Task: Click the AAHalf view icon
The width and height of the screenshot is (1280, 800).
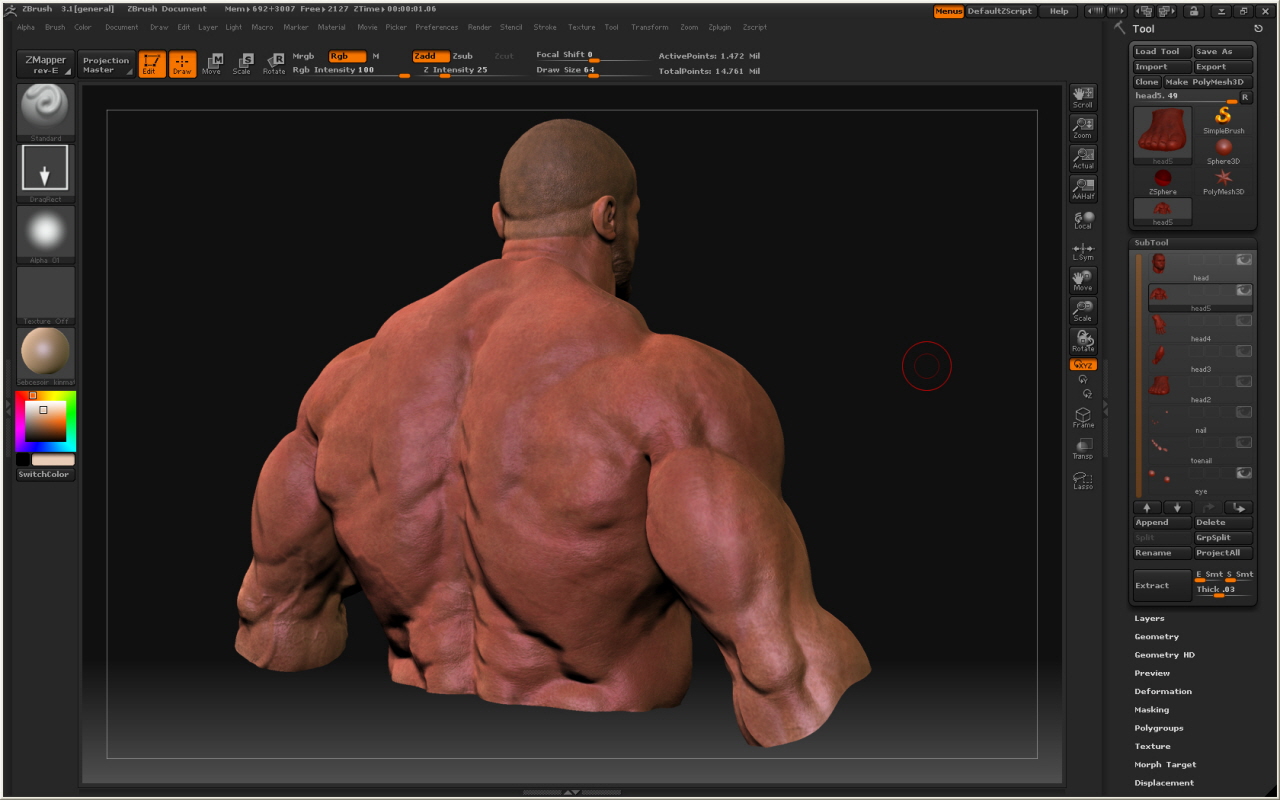Action: pos(1083,189)
